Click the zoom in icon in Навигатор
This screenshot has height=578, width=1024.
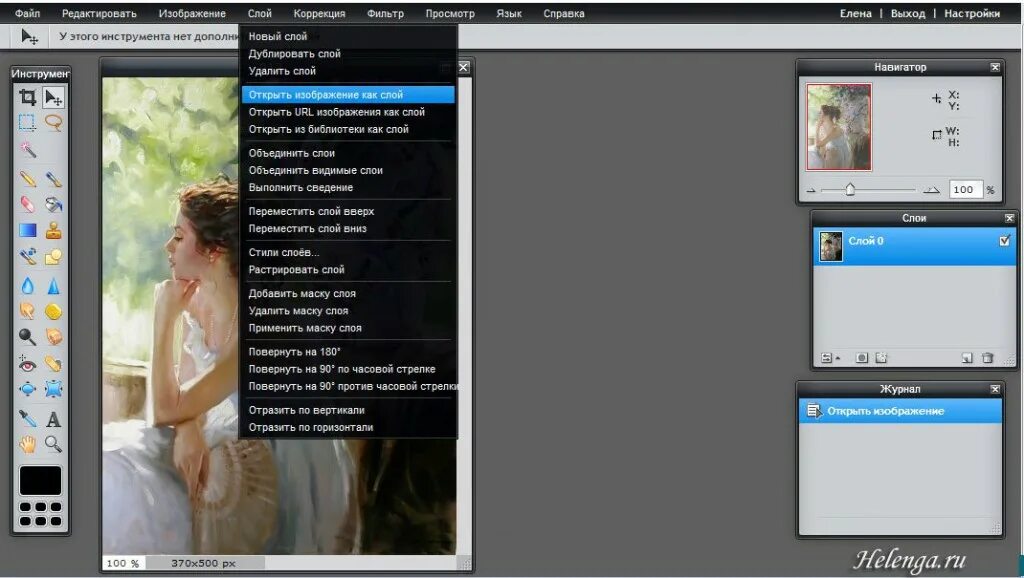(931, 190)
